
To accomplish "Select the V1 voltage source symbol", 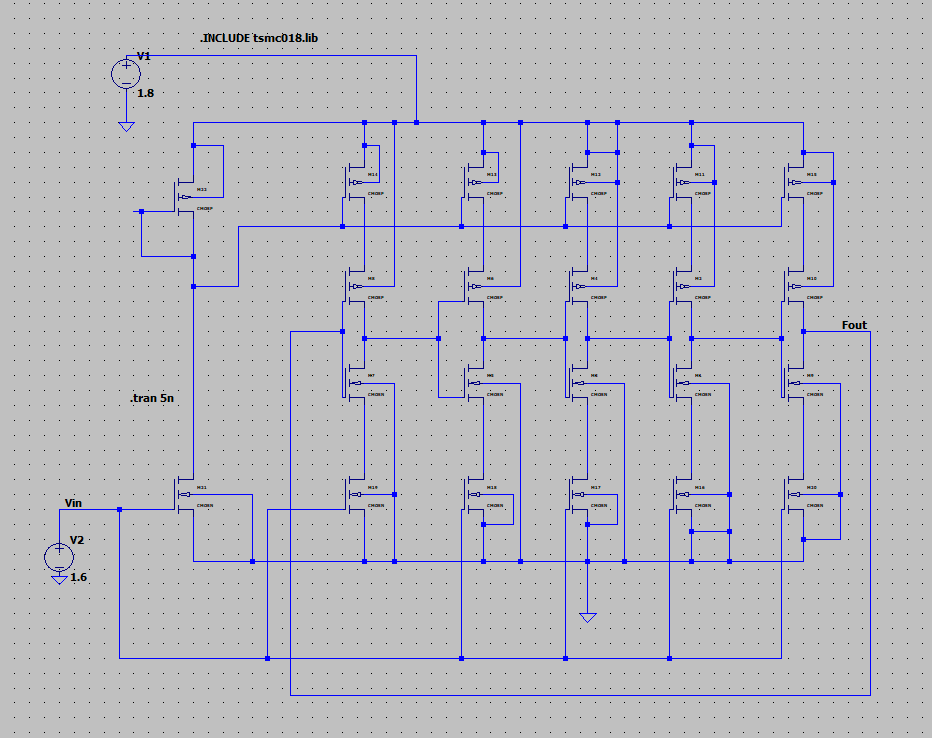I will [126, 73].
